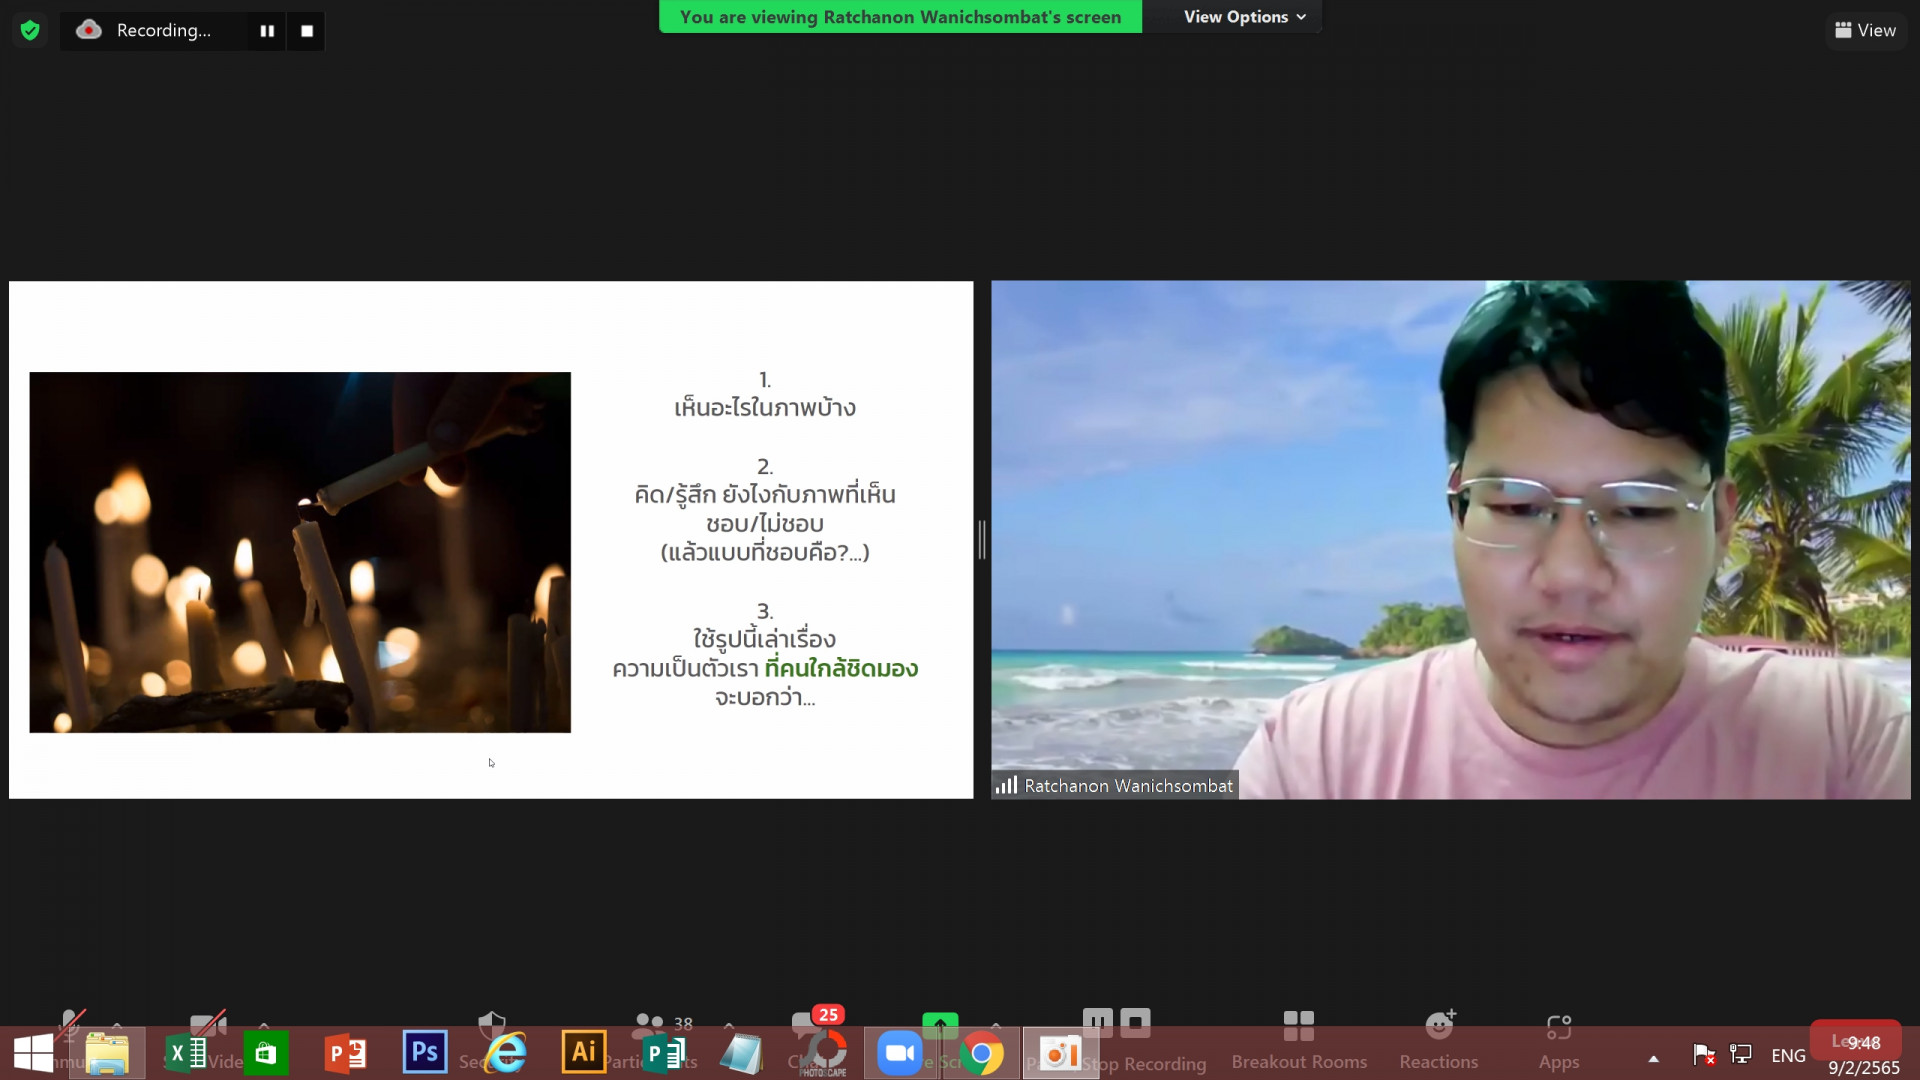Expand participants options arrow beside count 38
1920x1080 pixels.
[729, 1026]
